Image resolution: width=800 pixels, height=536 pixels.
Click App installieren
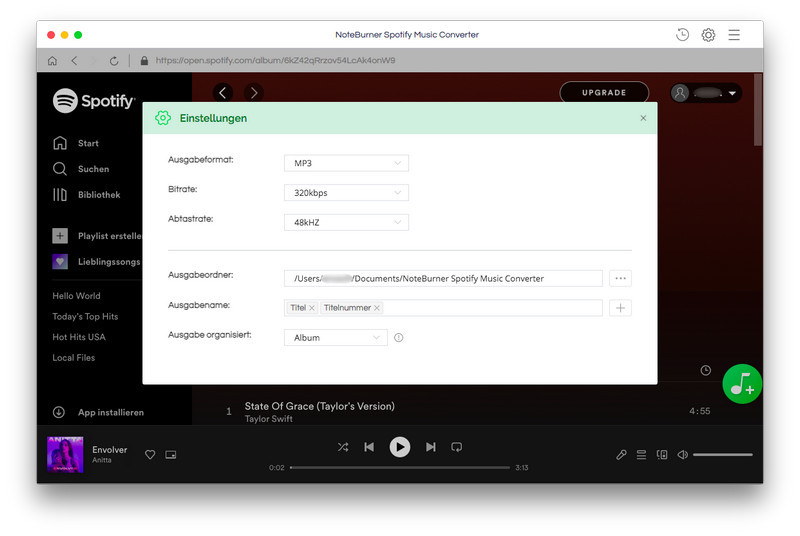click(98, 412)
